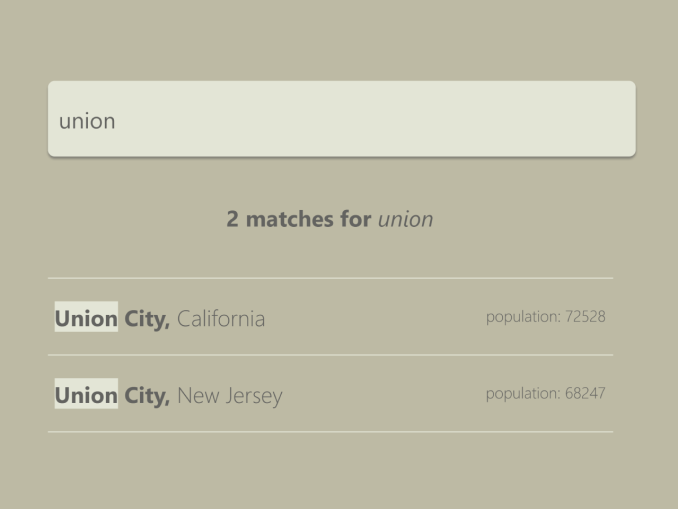Click the "population: 72528" label

[545, 317]
